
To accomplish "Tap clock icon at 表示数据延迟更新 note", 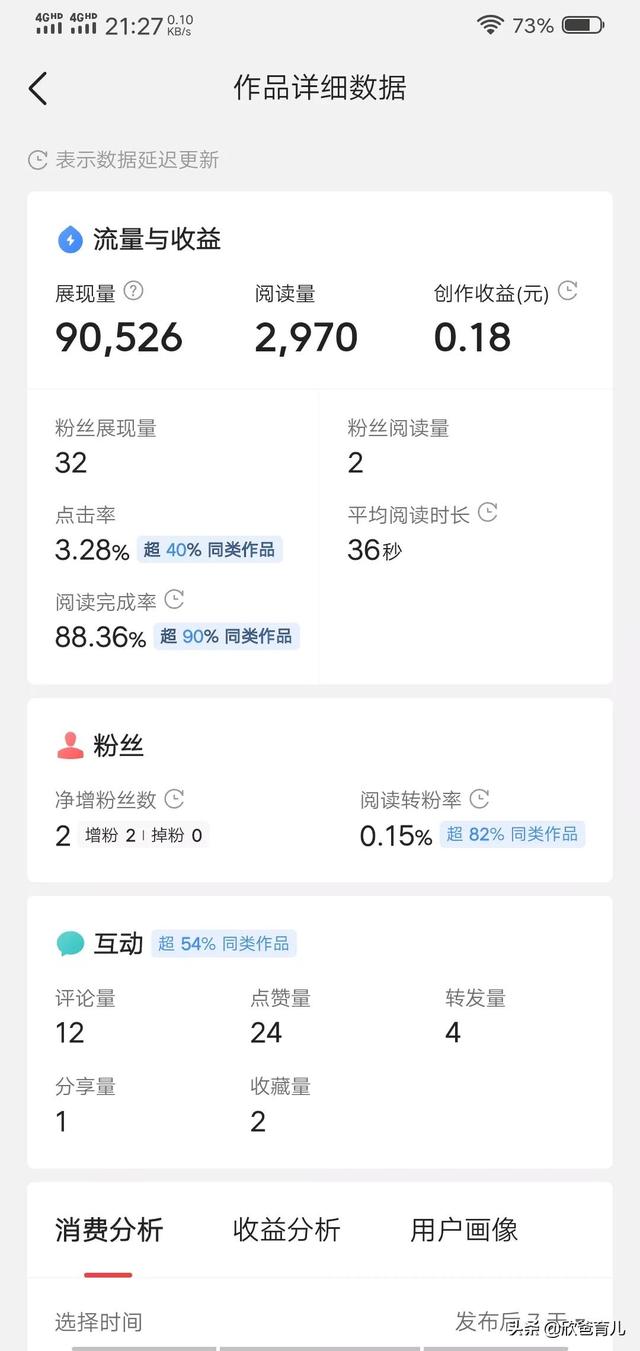I will tap(38, 160).
